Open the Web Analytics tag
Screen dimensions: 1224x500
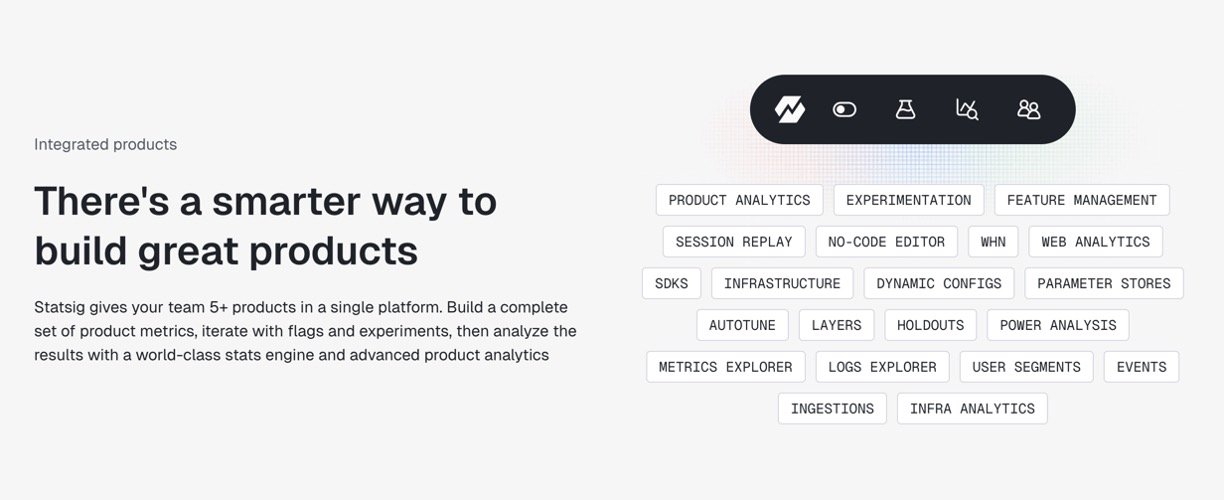(1095, 242)
